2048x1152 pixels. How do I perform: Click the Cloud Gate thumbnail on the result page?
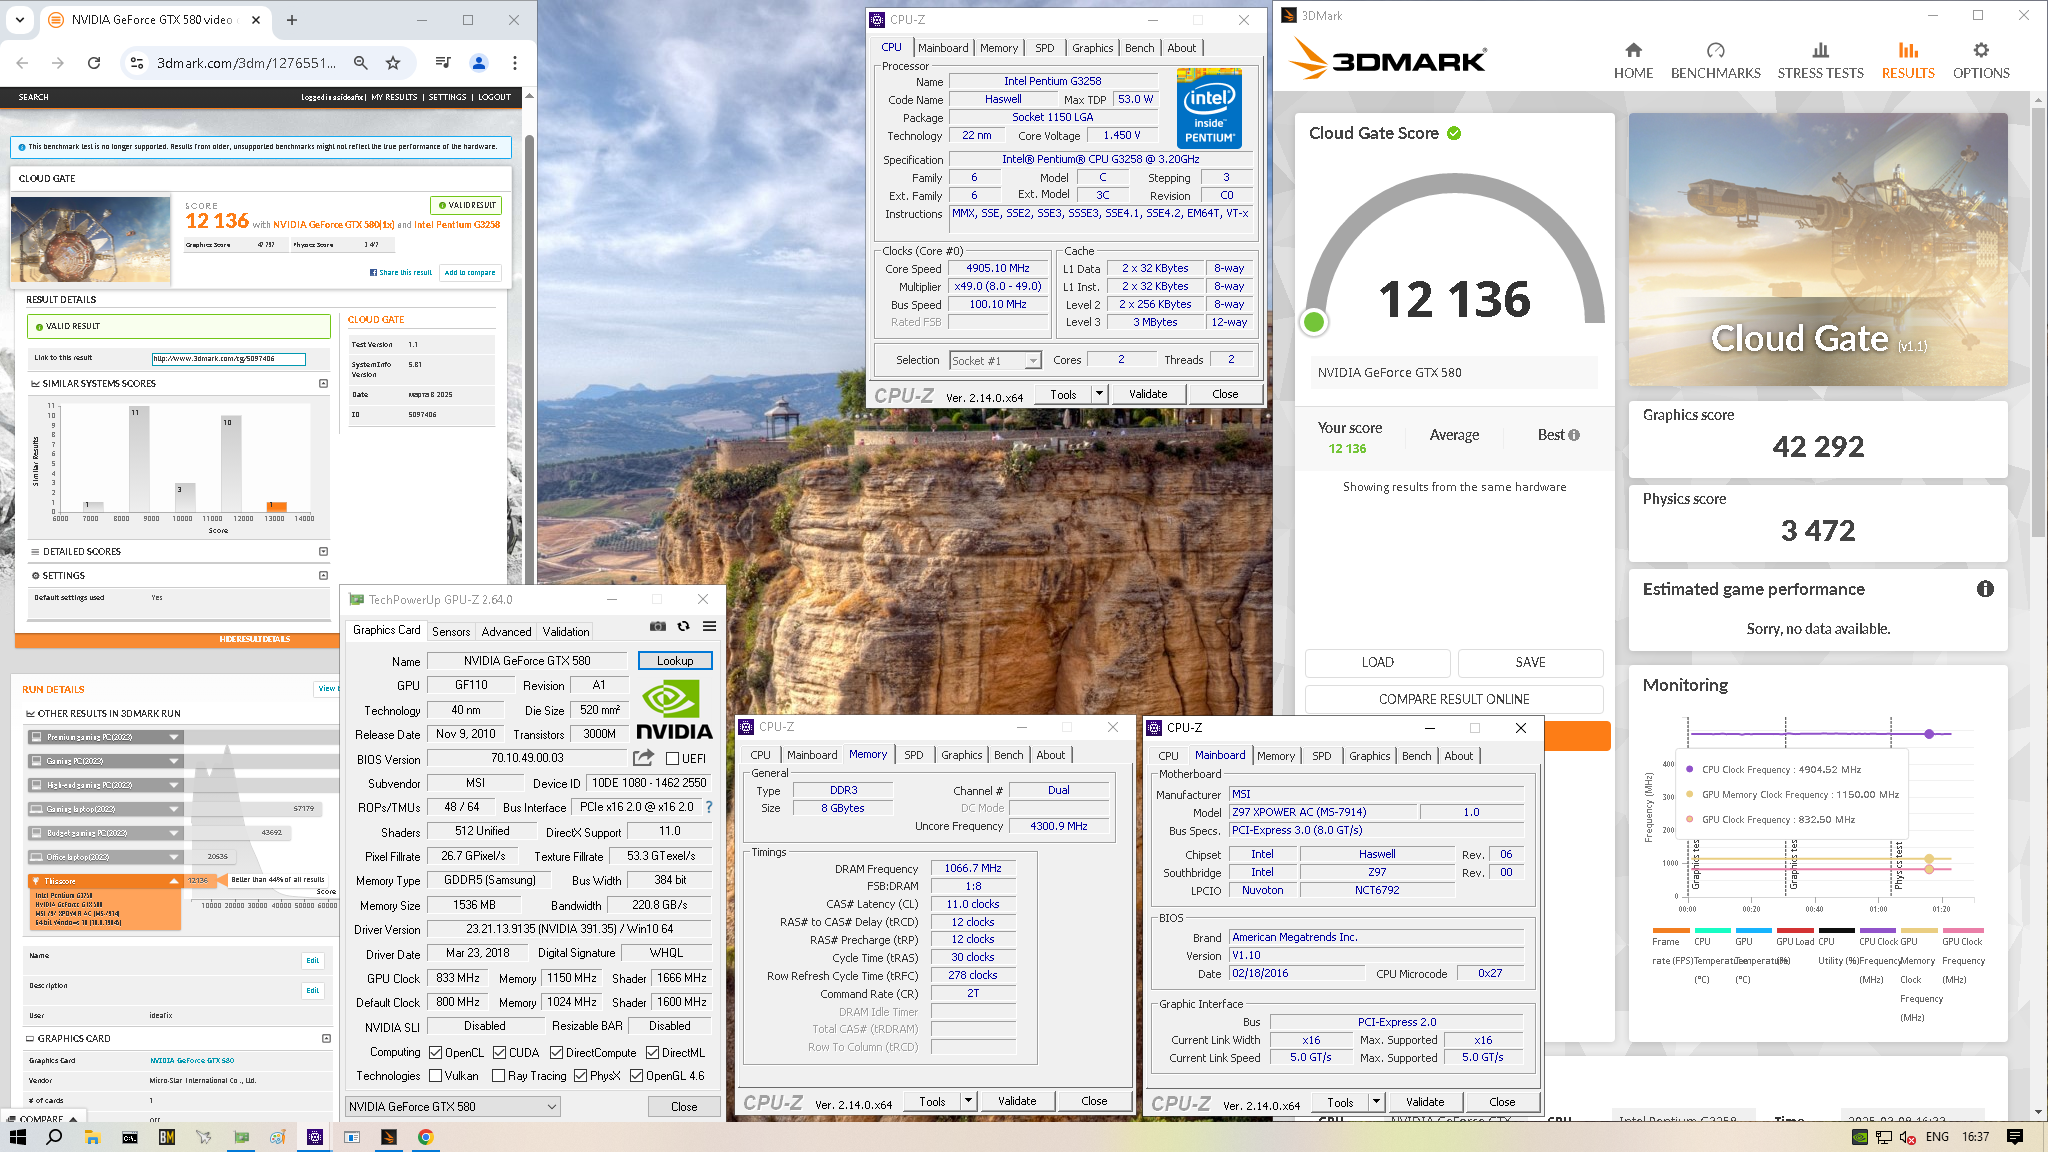pos(91,240)
